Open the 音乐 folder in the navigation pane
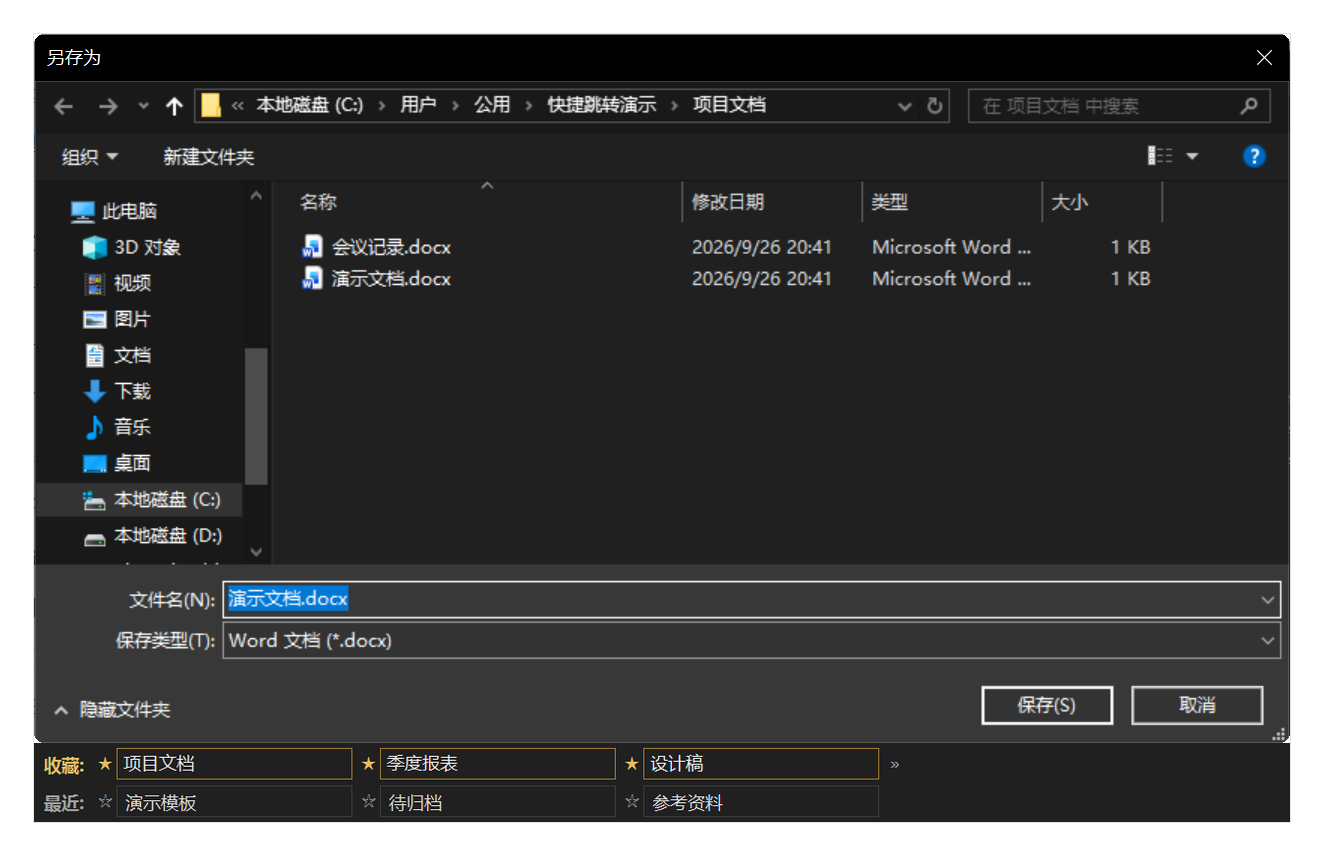 (117, 427)
